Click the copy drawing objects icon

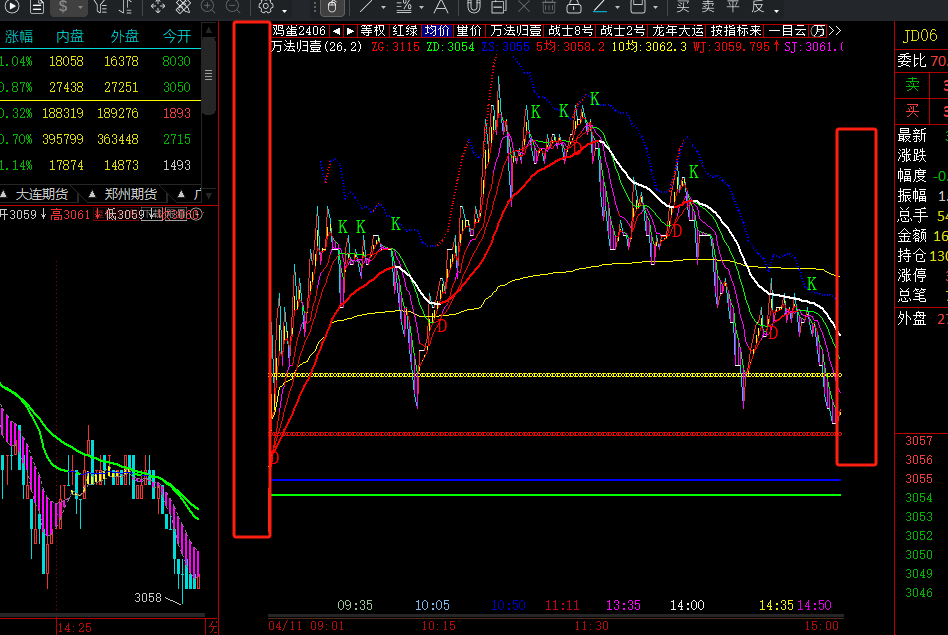click(x=499, y=7)
